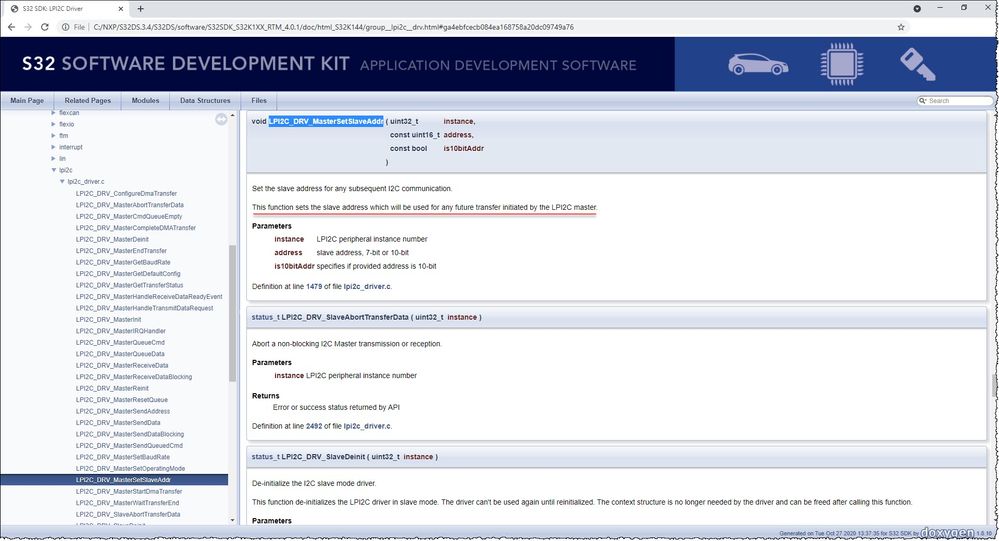Select LPI2C_DRV_MasterInit in the tree
Screen dimensions: 999x541
pyautogui.click(x=108, y=320)
